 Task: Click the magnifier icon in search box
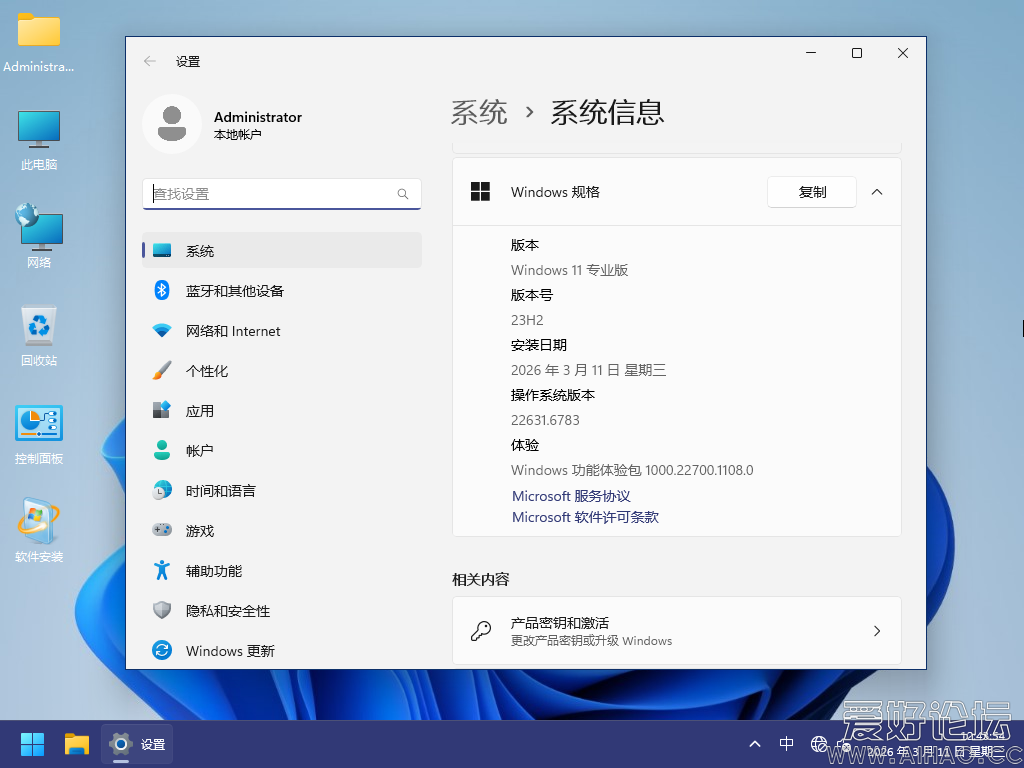tap(403, 194)
